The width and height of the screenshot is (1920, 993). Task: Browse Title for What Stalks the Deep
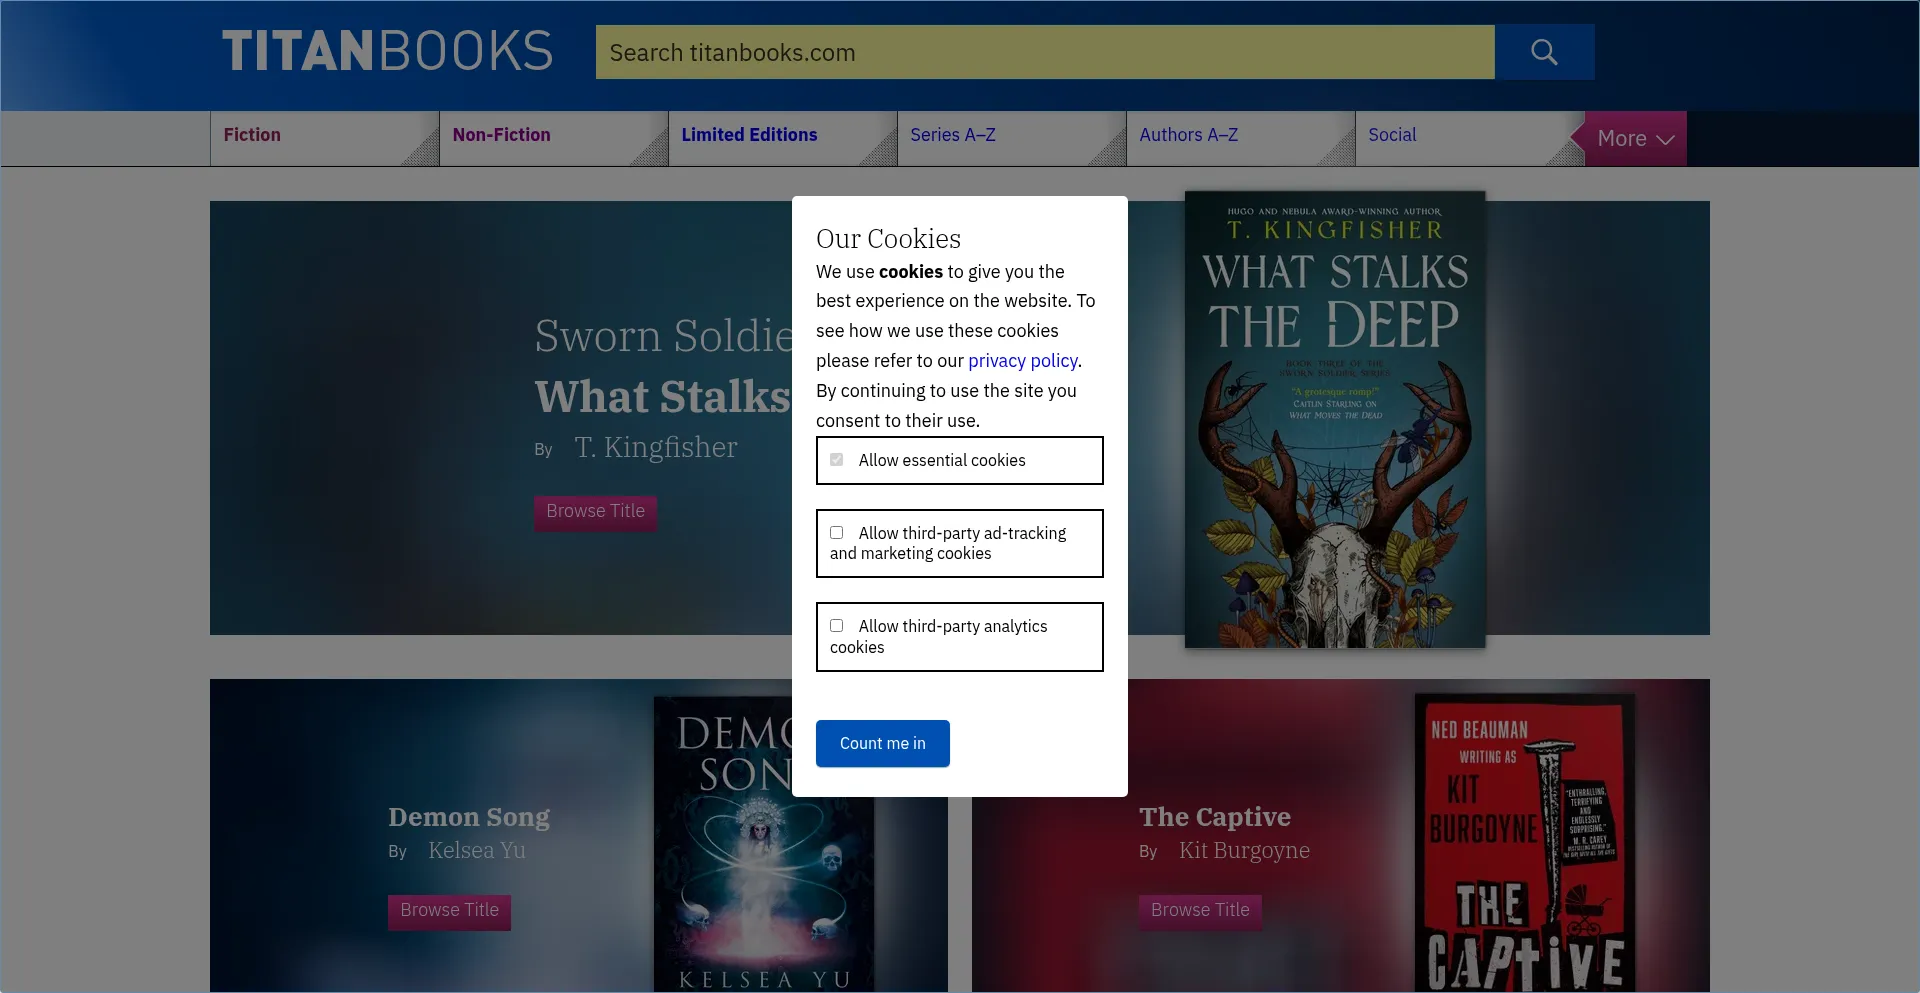tap(595, 512)
